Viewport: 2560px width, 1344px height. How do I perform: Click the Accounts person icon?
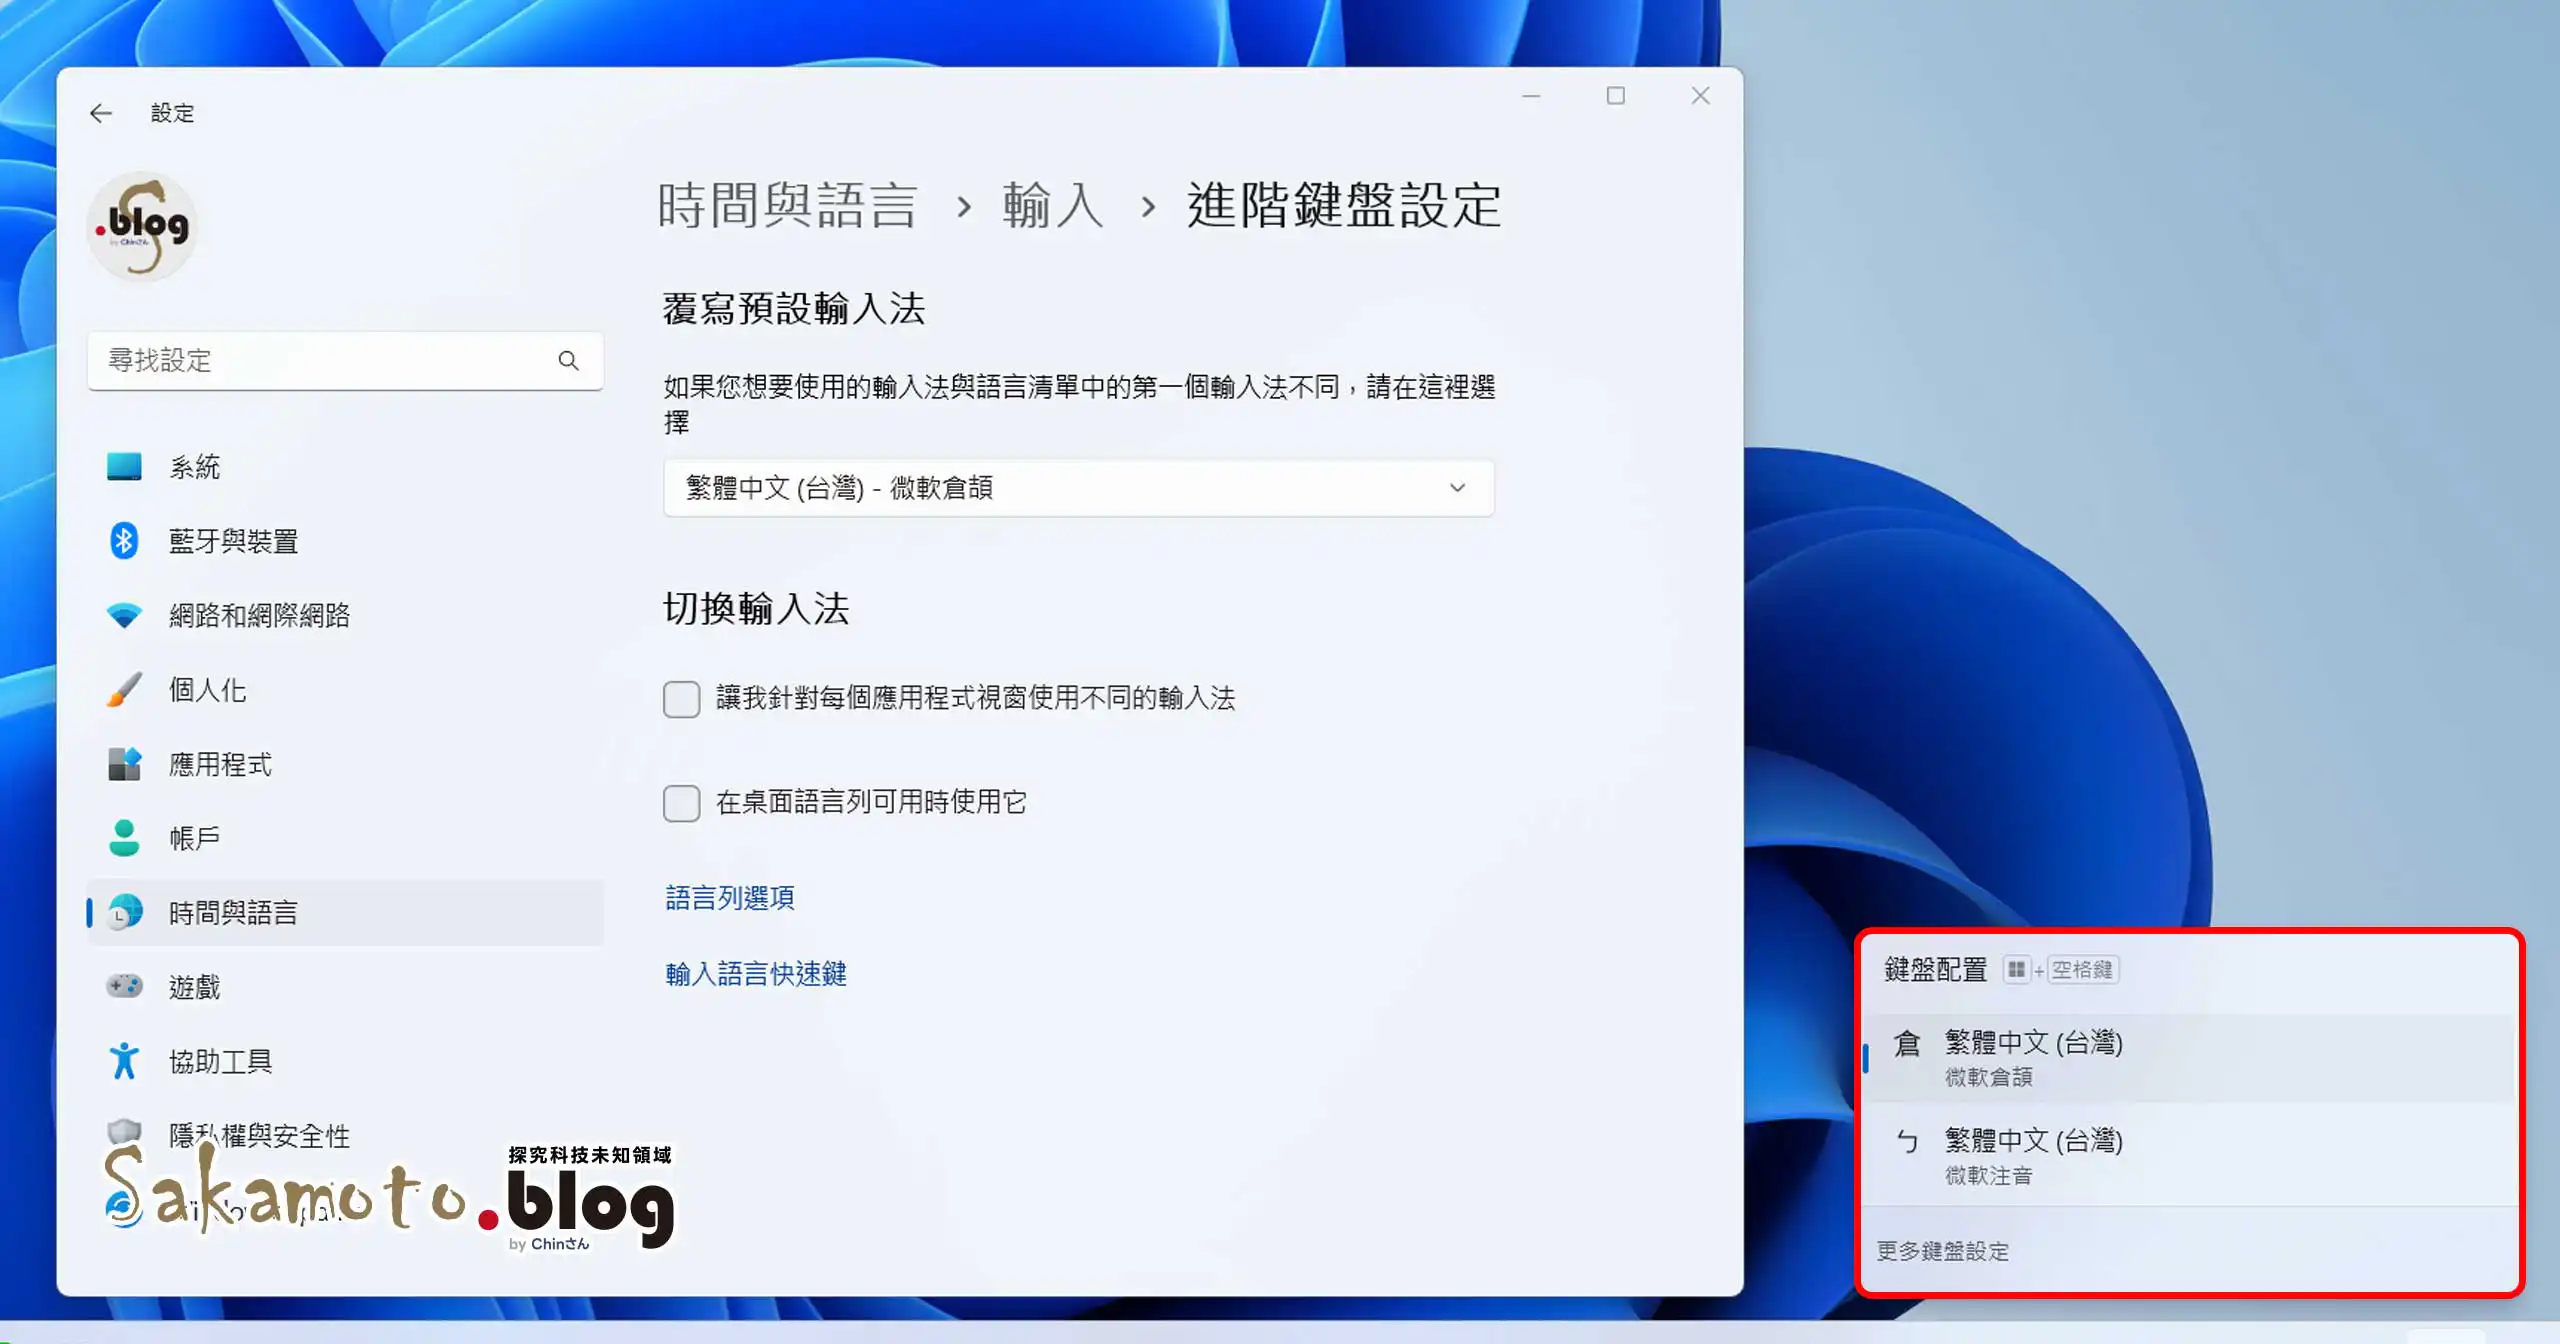[x=124, y=838]
